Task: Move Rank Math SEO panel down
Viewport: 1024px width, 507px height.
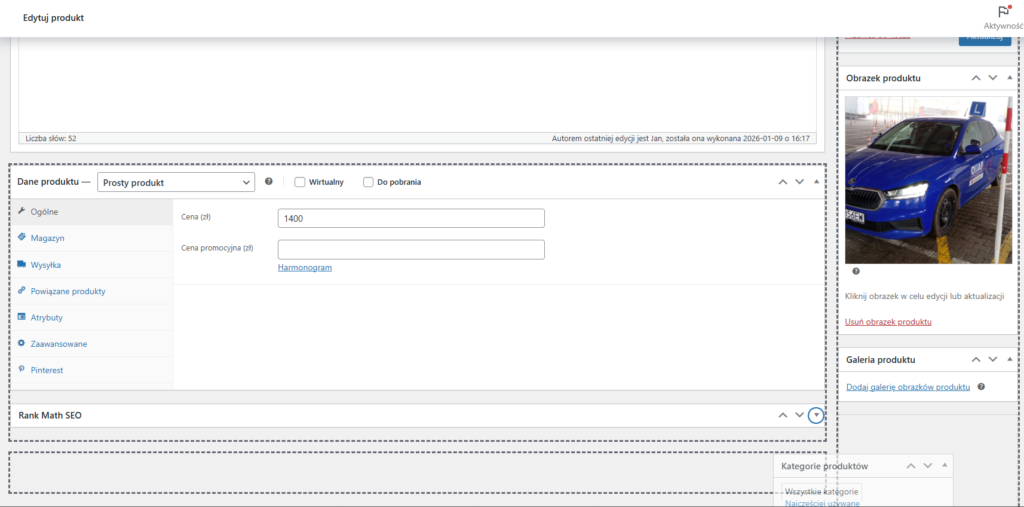Action: coord(799,415)
